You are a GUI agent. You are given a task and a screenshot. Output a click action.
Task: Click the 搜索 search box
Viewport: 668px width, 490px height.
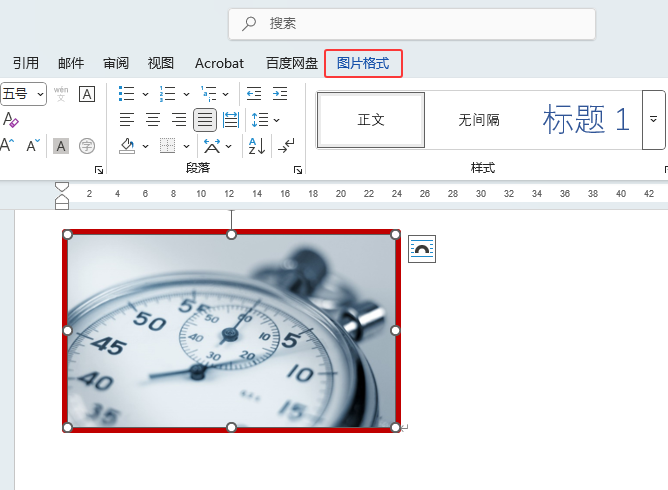[412, 24]
